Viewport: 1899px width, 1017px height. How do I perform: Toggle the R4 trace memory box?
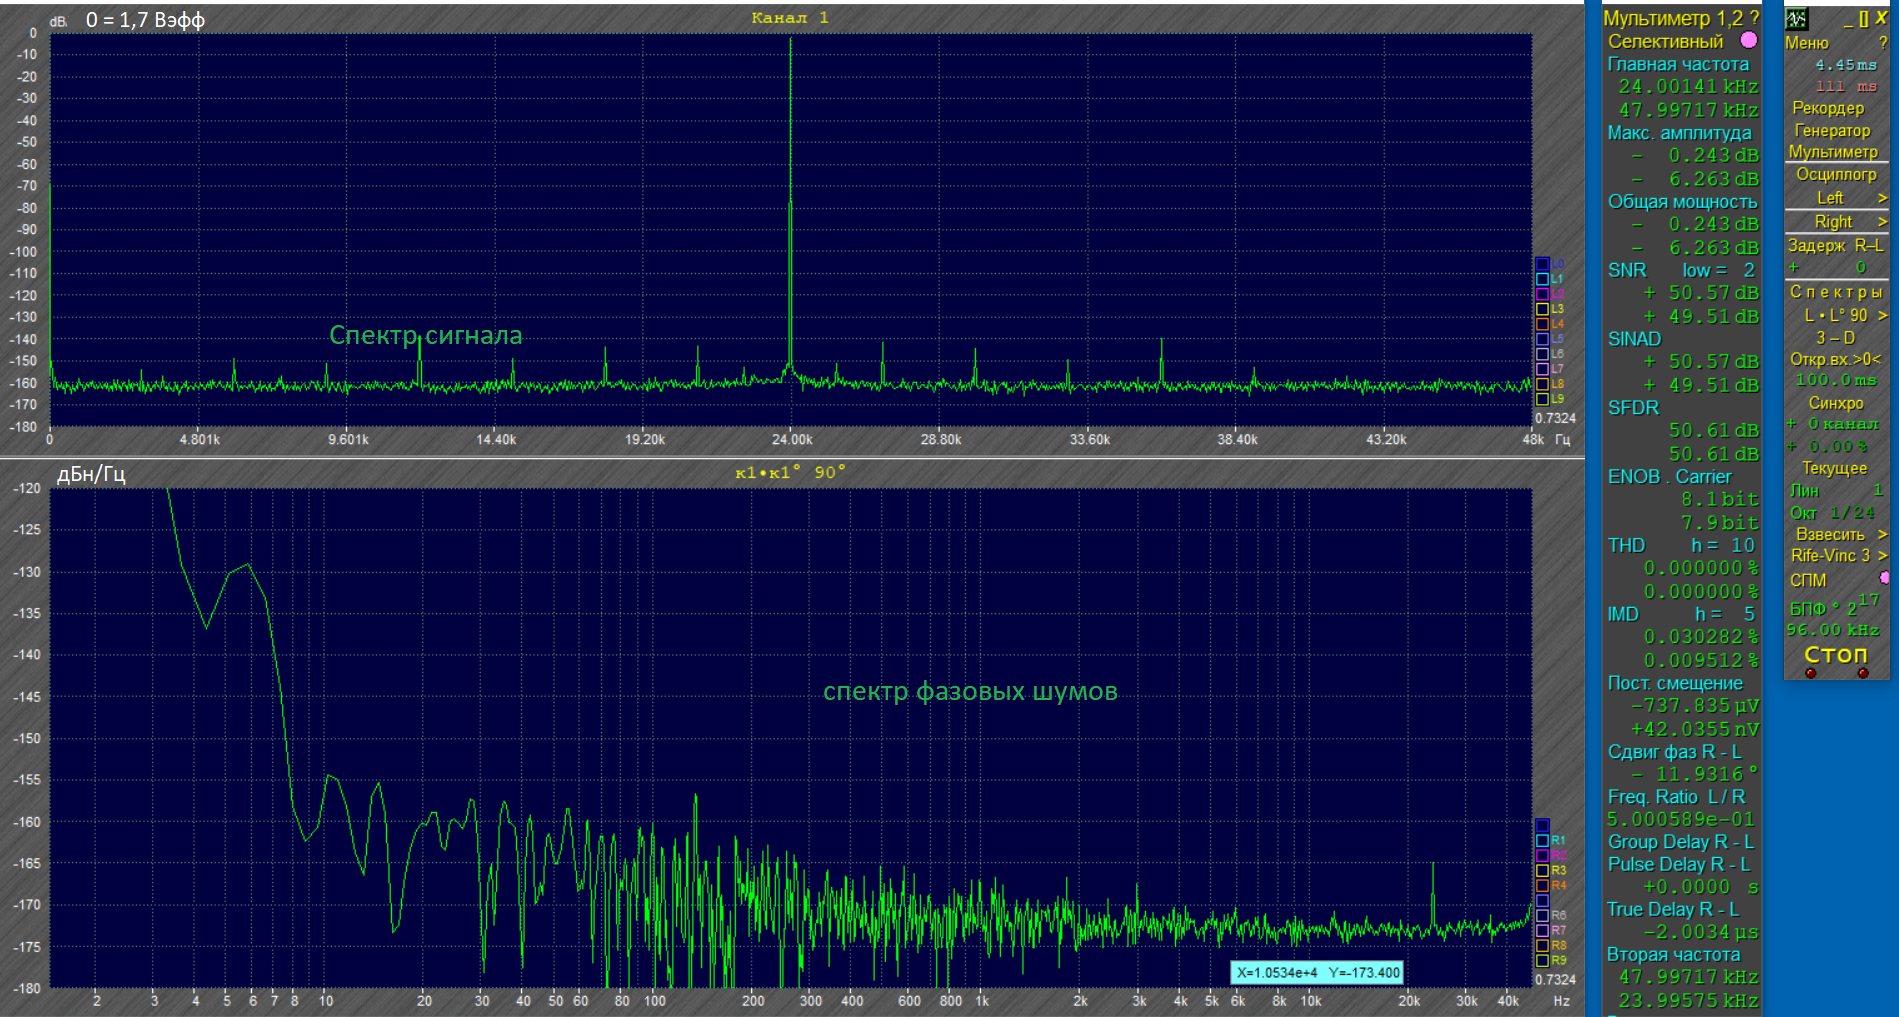[x=1542, y=886]
